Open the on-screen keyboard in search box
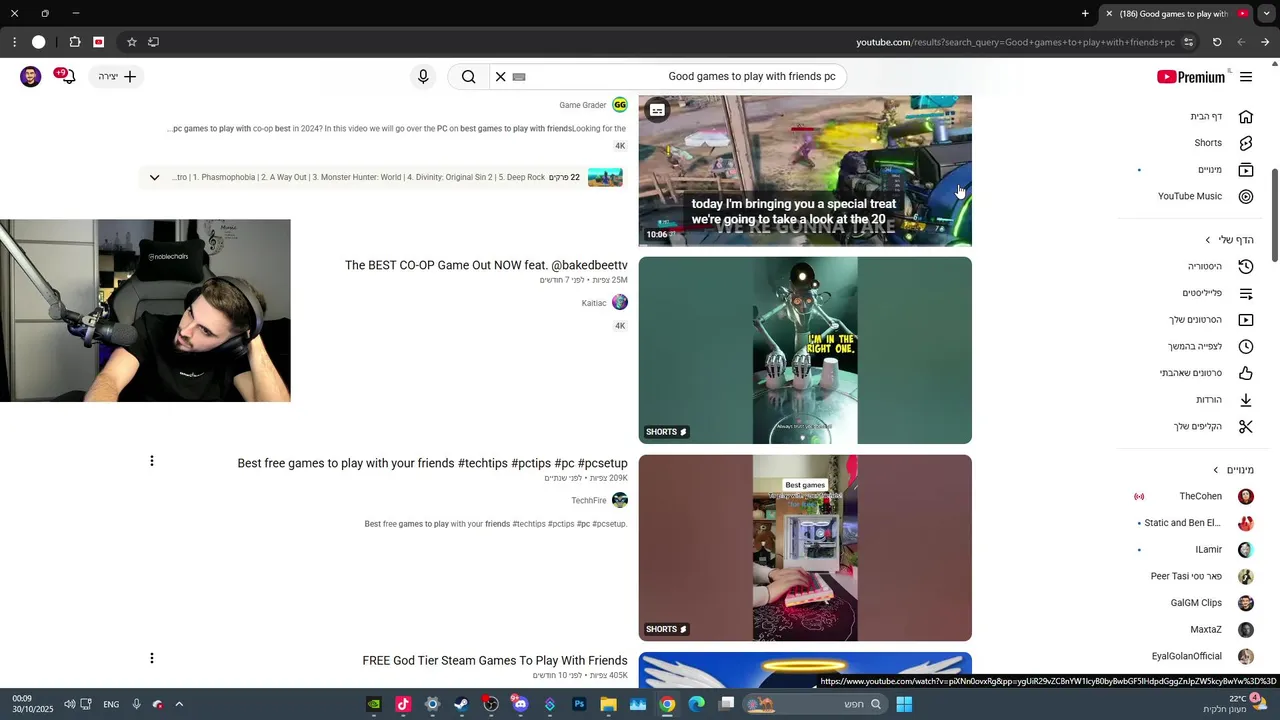 [519, 77]
